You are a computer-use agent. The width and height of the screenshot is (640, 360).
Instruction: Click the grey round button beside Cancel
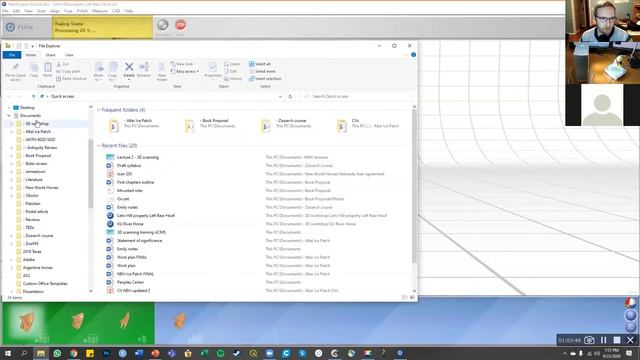click(162, 25)
